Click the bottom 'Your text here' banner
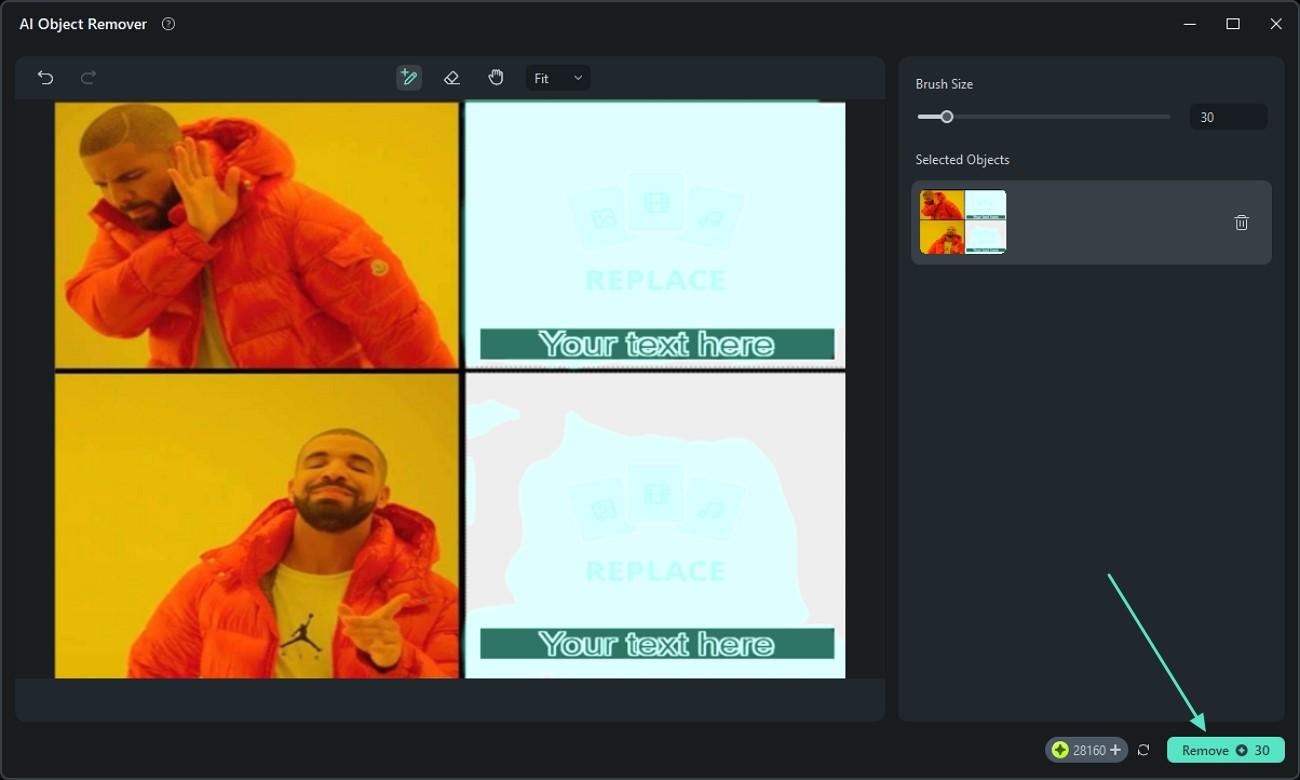This screenshot has width=1300, height=780. [657, 643]
